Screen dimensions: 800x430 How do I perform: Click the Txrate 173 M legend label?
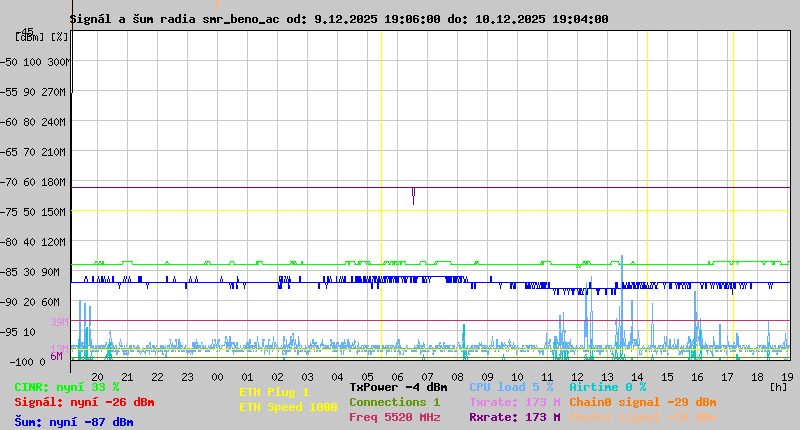tap(514, 402)
